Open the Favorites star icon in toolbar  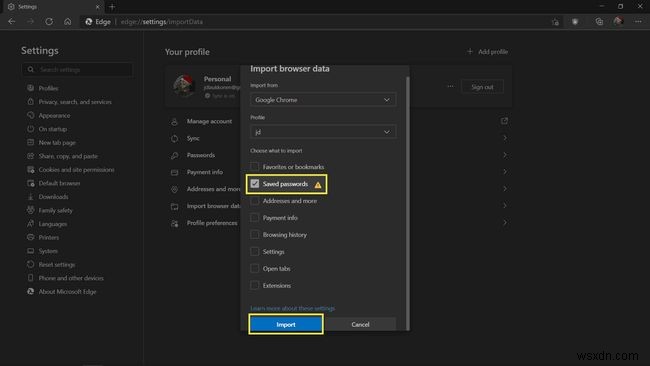point(555,22)
